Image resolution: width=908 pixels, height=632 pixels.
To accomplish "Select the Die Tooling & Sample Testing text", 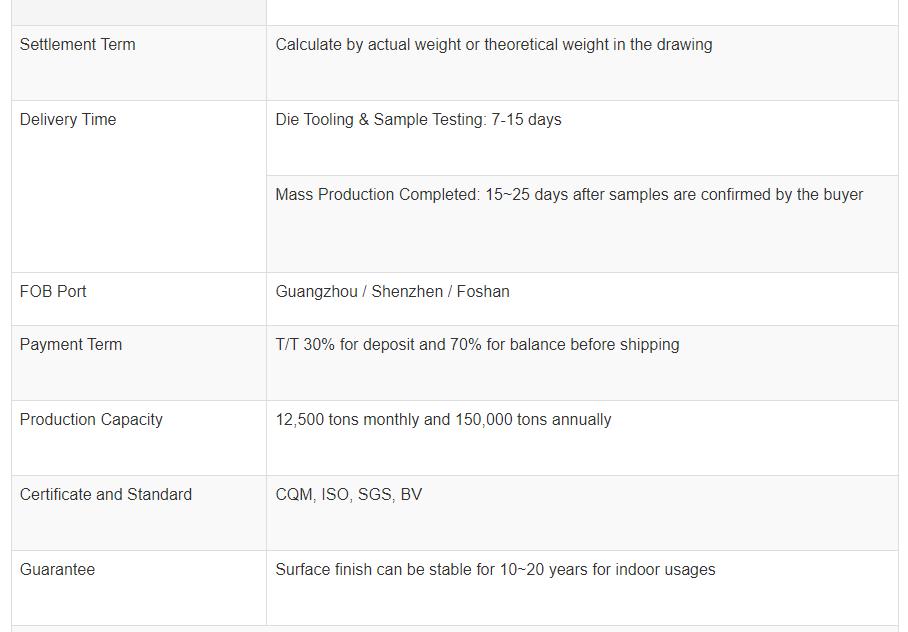I will (418, 120).
